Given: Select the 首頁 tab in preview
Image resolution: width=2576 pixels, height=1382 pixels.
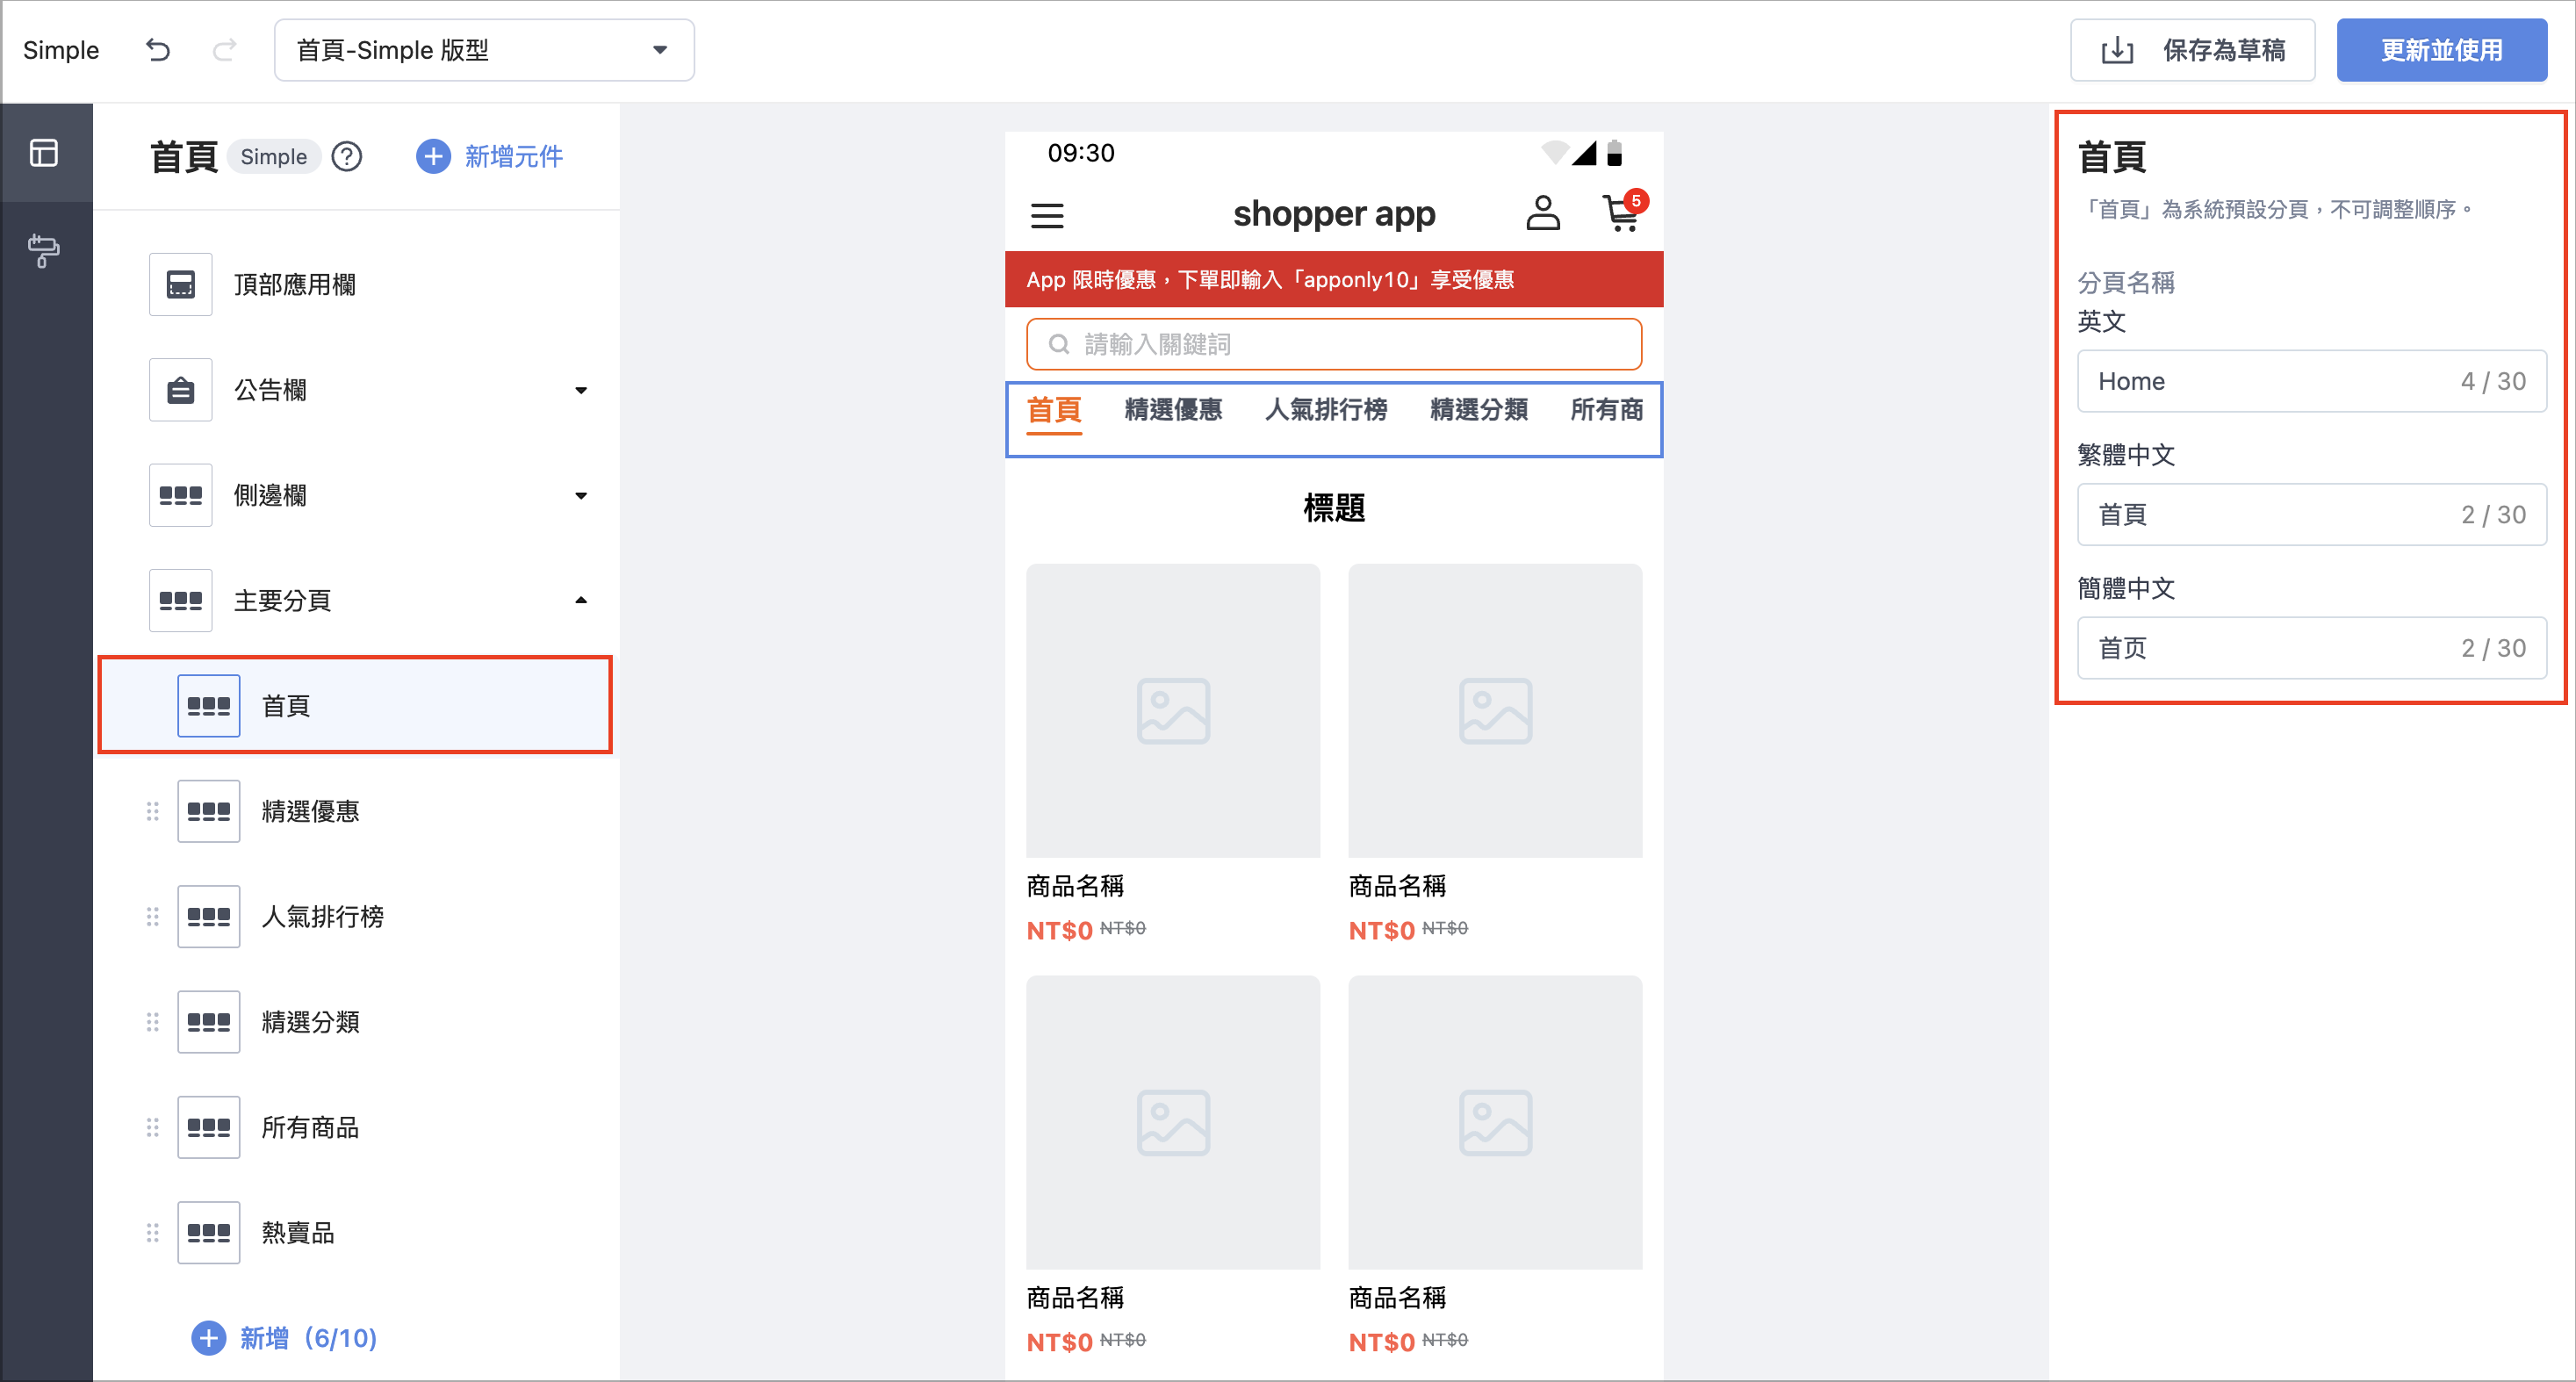Looking at the screenshot, I should pos(1054,410).
